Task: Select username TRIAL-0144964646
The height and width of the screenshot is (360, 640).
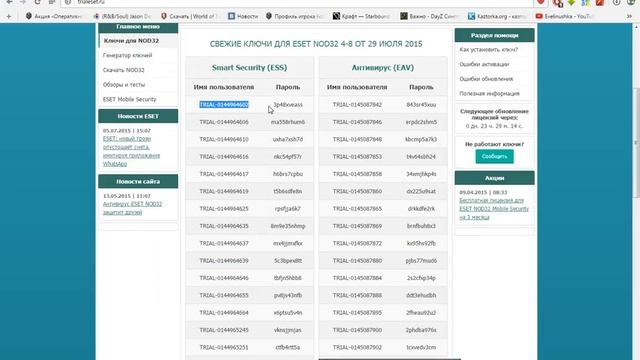Action: tap(224, 278)
